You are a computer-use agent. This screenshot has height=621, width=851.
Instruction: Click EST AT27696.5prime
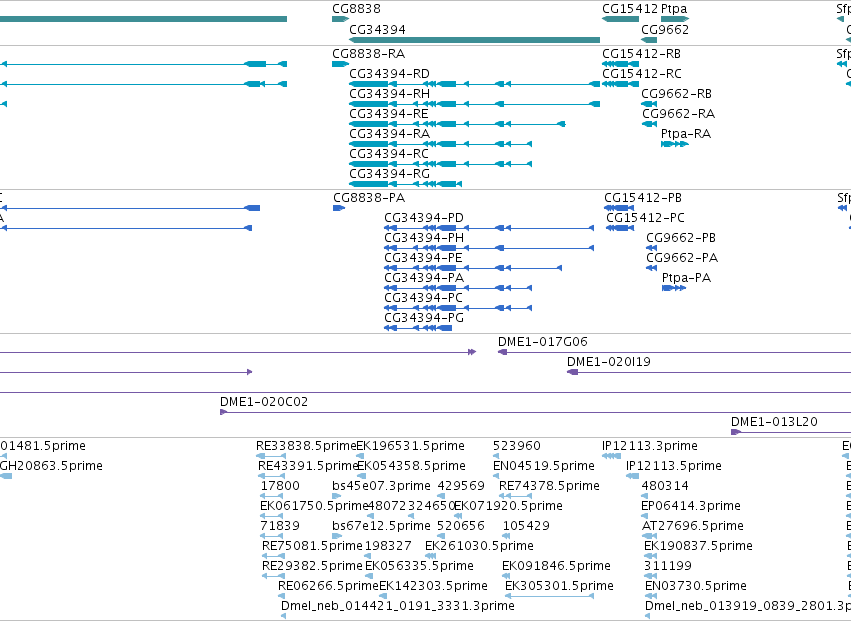(x=693, y=526)
